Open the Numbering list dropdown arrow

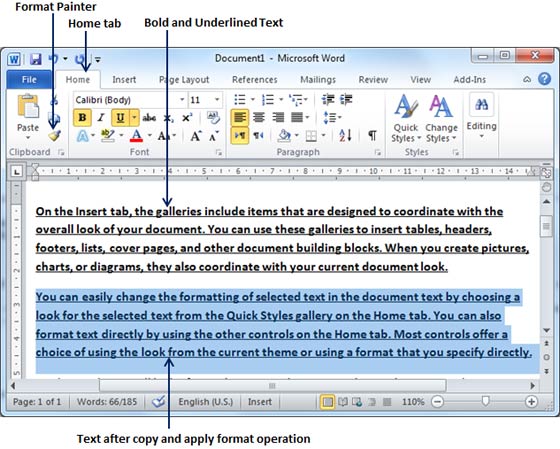point(281,99)
